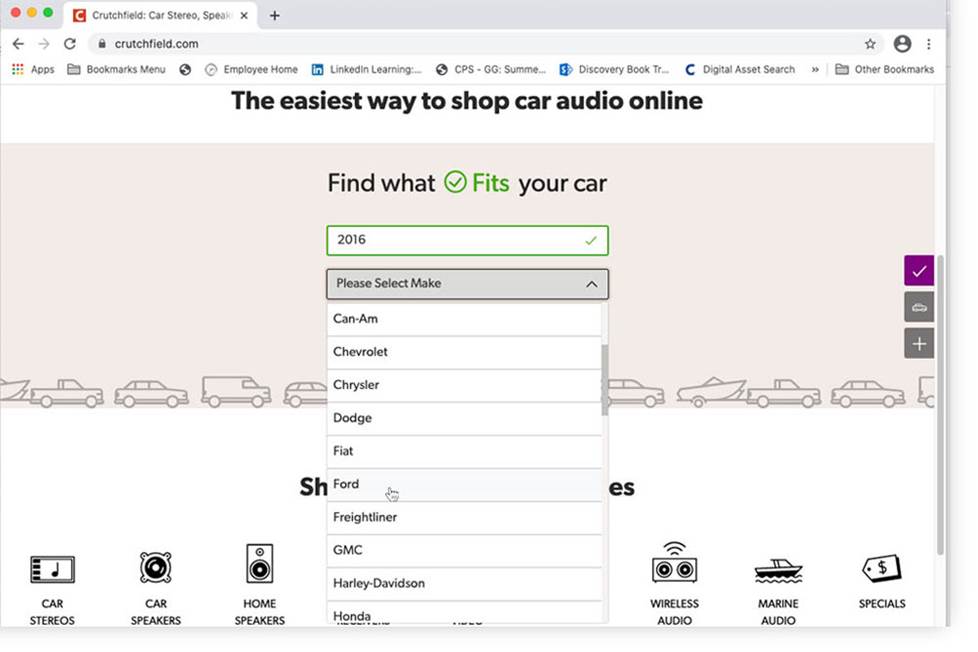The width and height of the screenshot is (978, 652).
Task: Click the page vertical scrollbar
Action: click(x=940, y=404)
